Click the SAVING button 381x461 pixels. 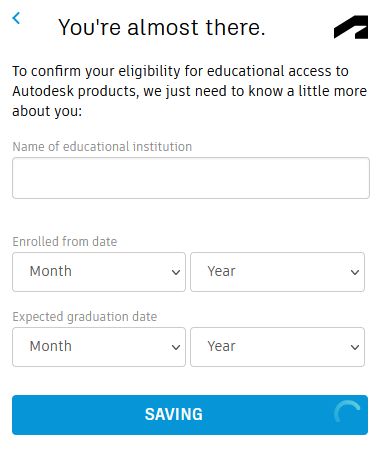coord(190,415)
